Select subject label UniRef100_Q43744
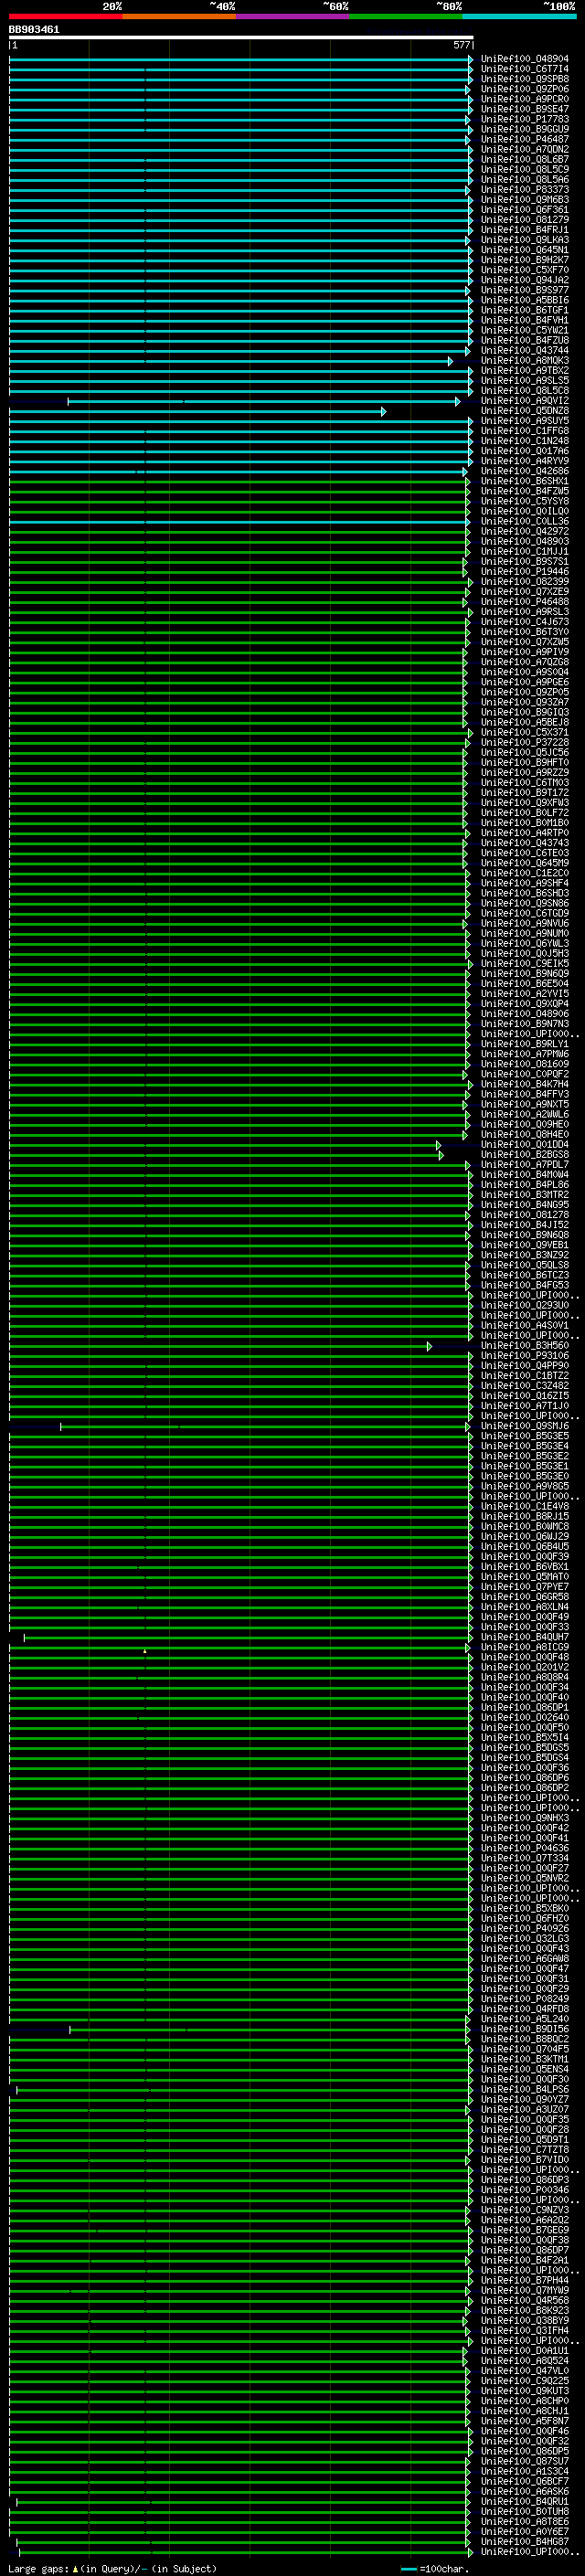The width and height of the screenshot is (585, 2576). (x=524, y=351)
